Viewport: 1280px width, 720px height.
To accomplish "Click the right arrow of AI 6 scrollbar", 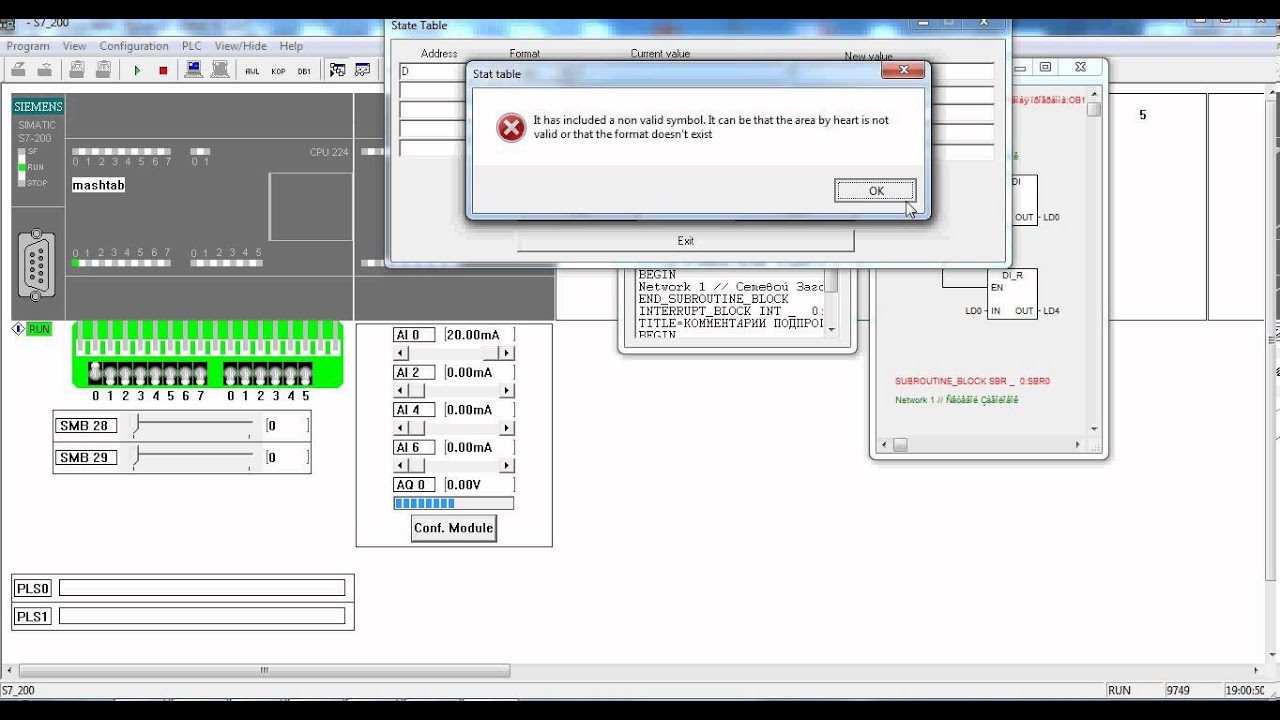I will (x=507, y=465).
